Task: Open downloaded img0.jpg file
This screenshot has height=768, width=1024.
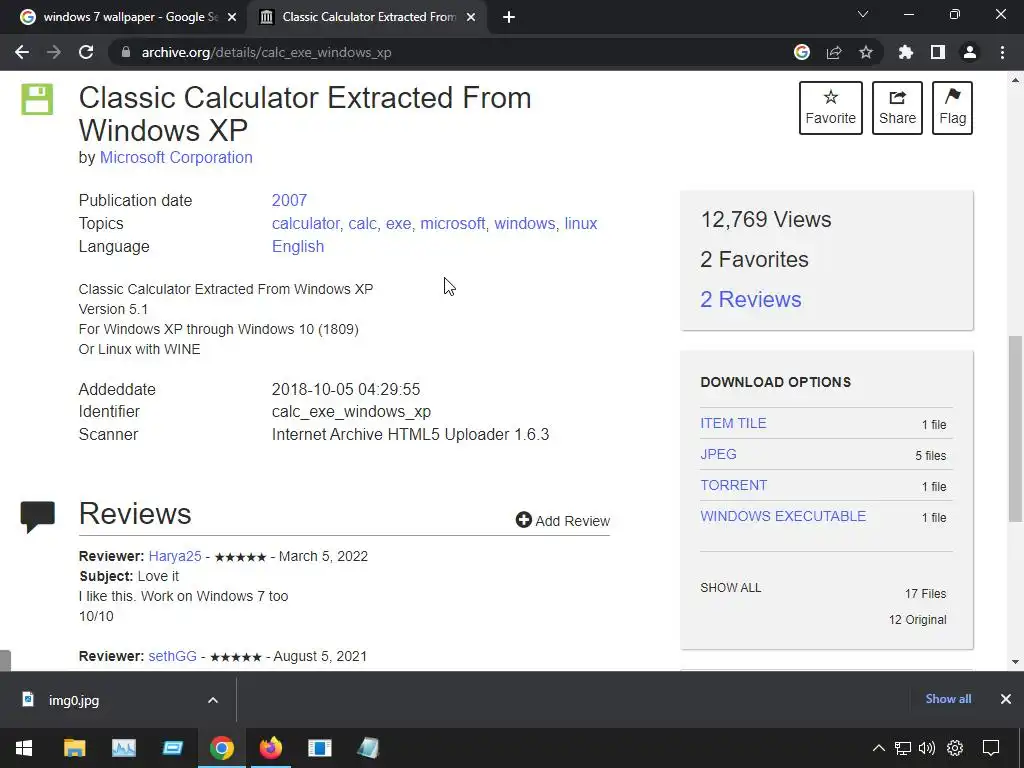Action: pos(74,700)
